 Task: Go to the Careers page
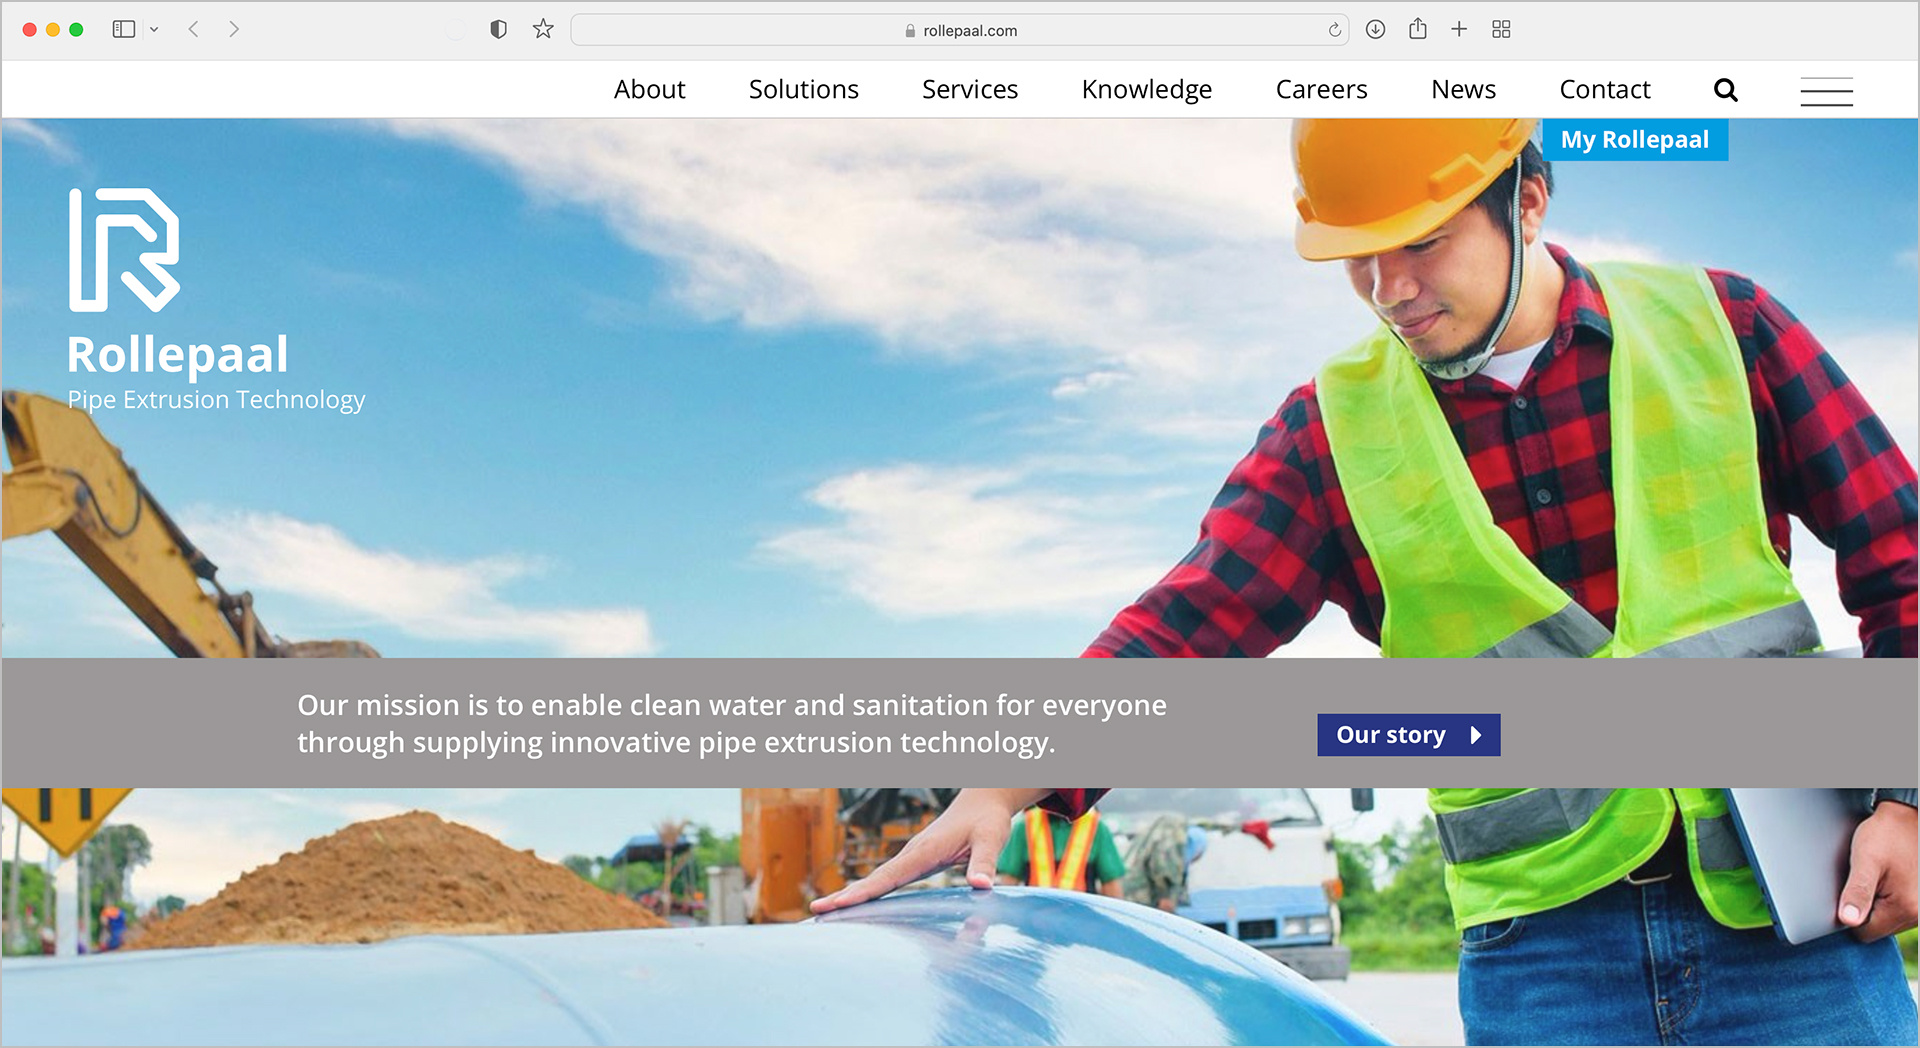coord(1321,90)
